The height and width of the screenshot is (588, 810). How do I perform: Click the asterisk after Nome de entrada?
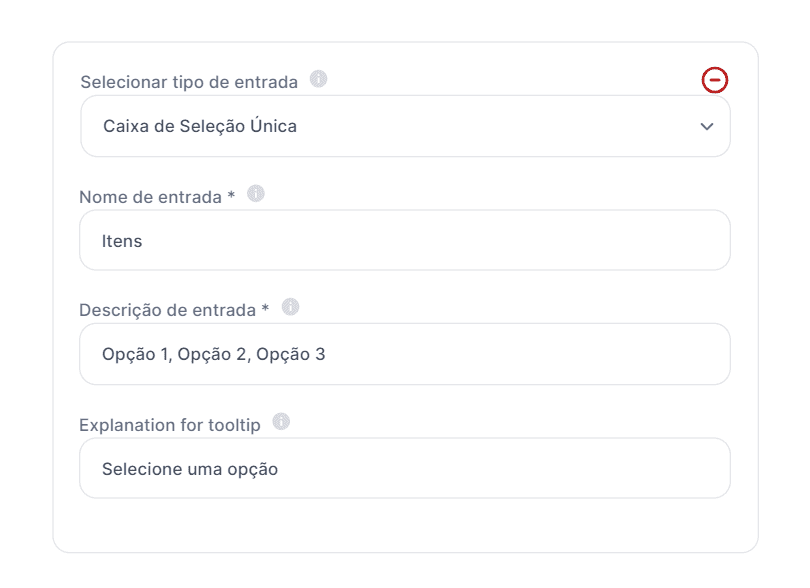pyautogui.click(x=231, y=196)
